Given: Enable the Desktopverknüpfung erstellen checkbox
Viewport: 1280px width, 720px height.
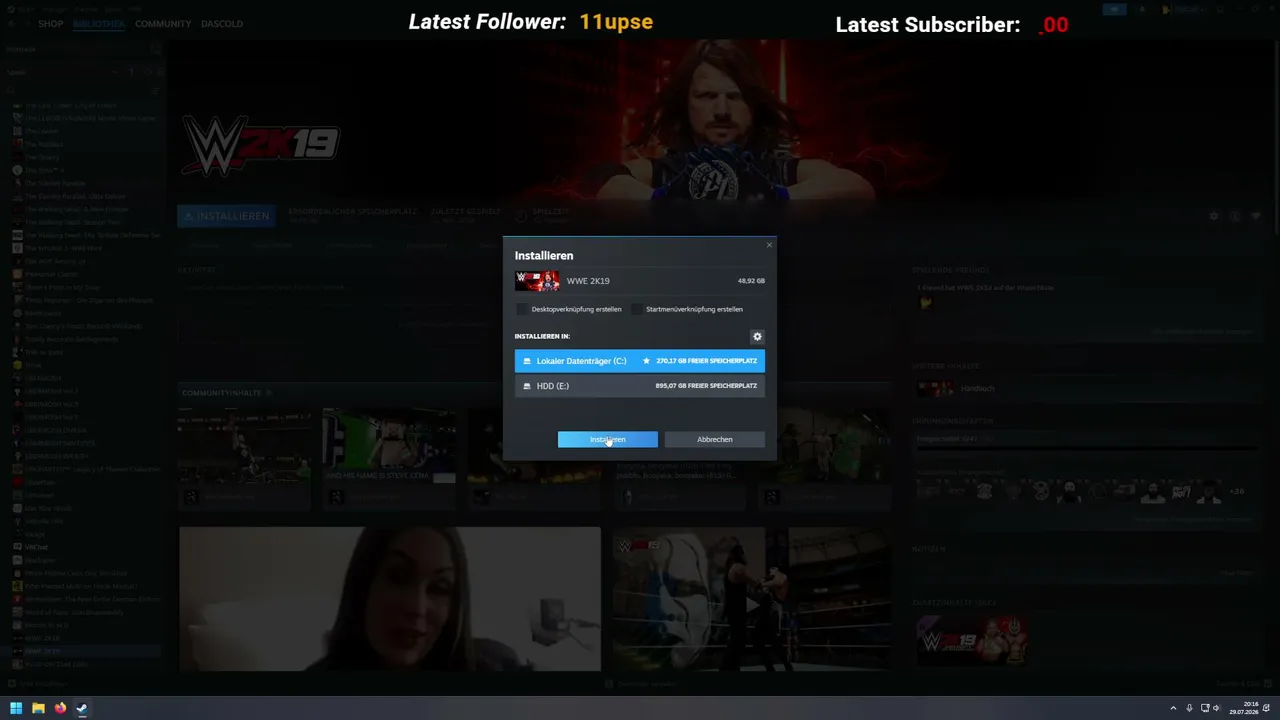Looking at the screenshot, I should [521, 309].
